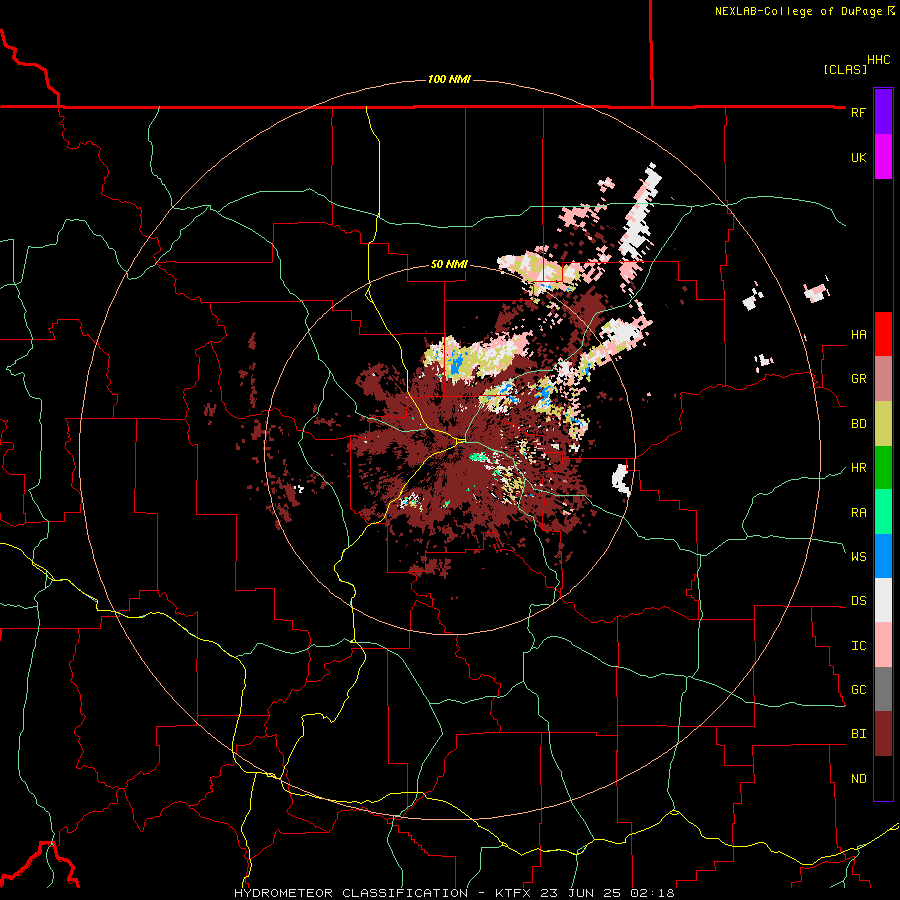Viewport: 900px width, 900px height.
Task: Select the BI brown legend swatch
Action: (883, 734)
